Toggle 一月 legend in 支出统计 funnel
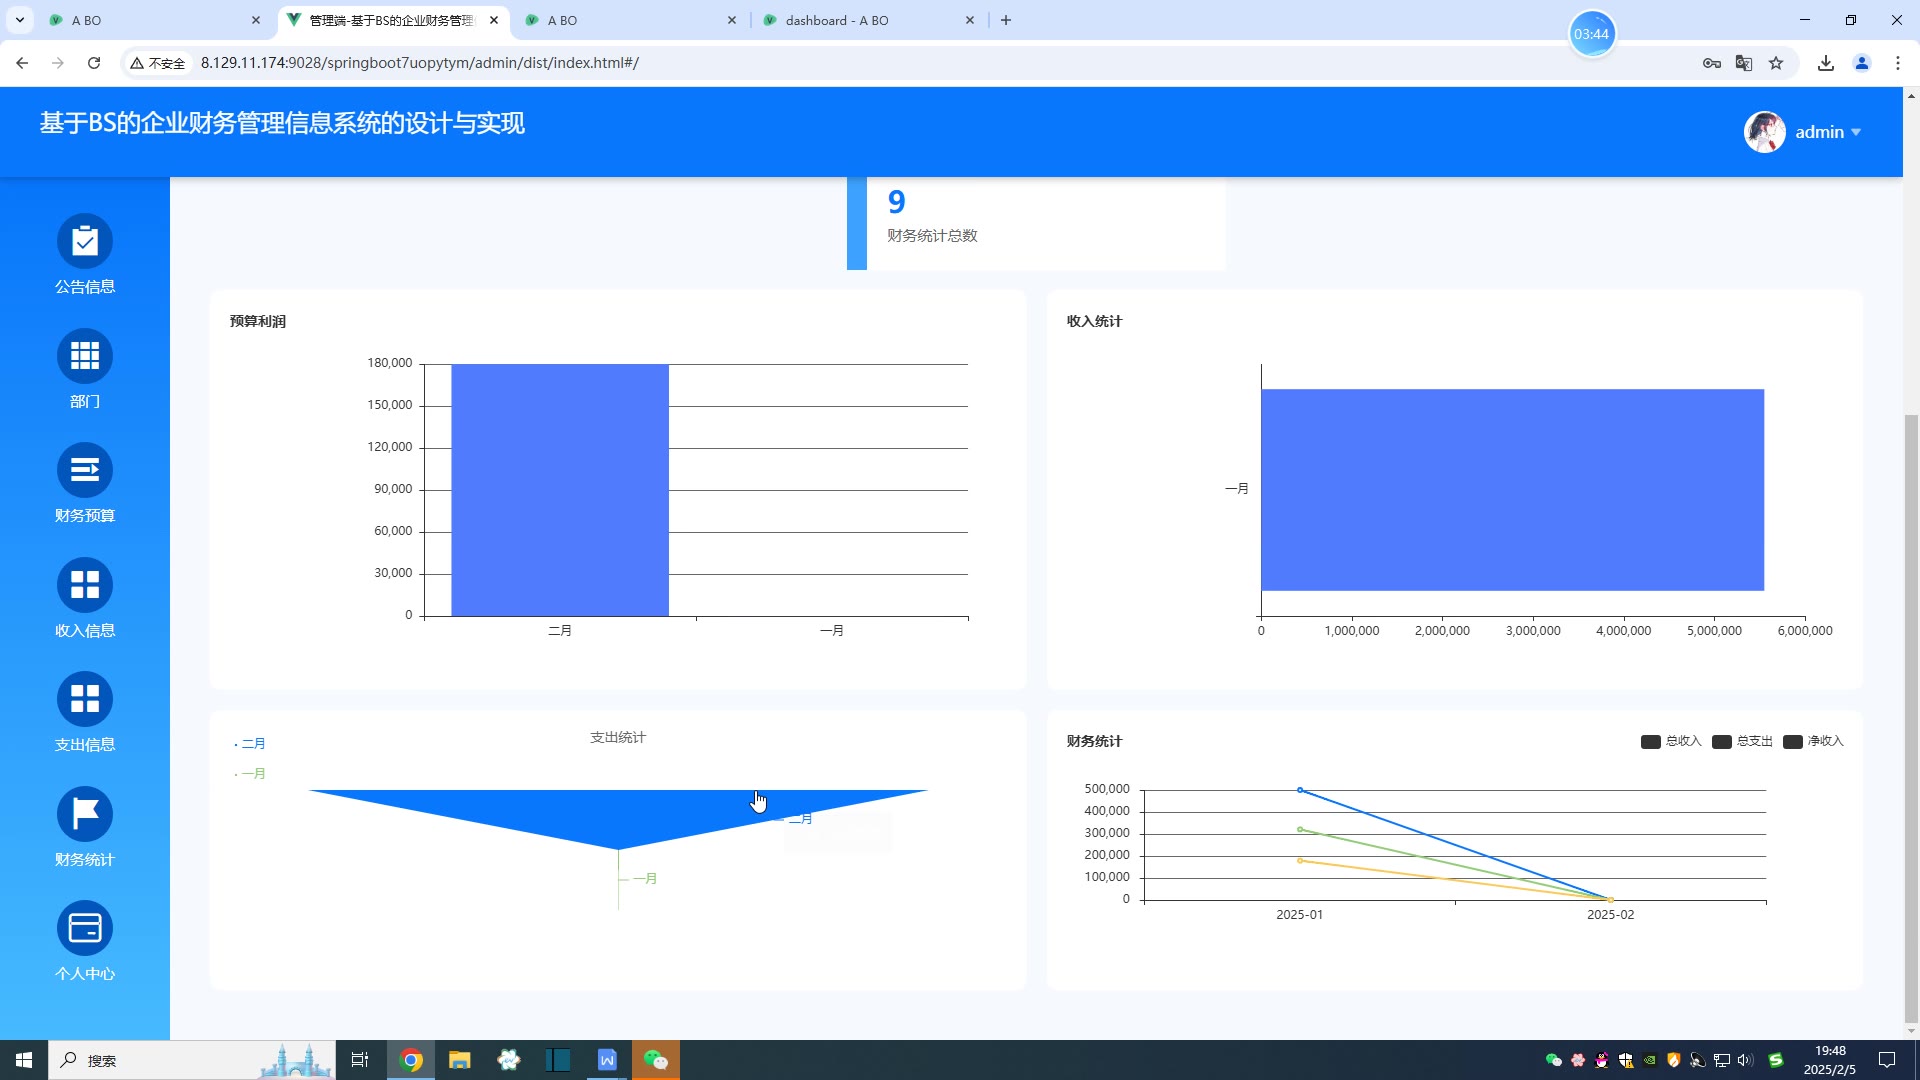Image resolution: width=1920 pixels, height=1080 pixels. pos(250,774)
